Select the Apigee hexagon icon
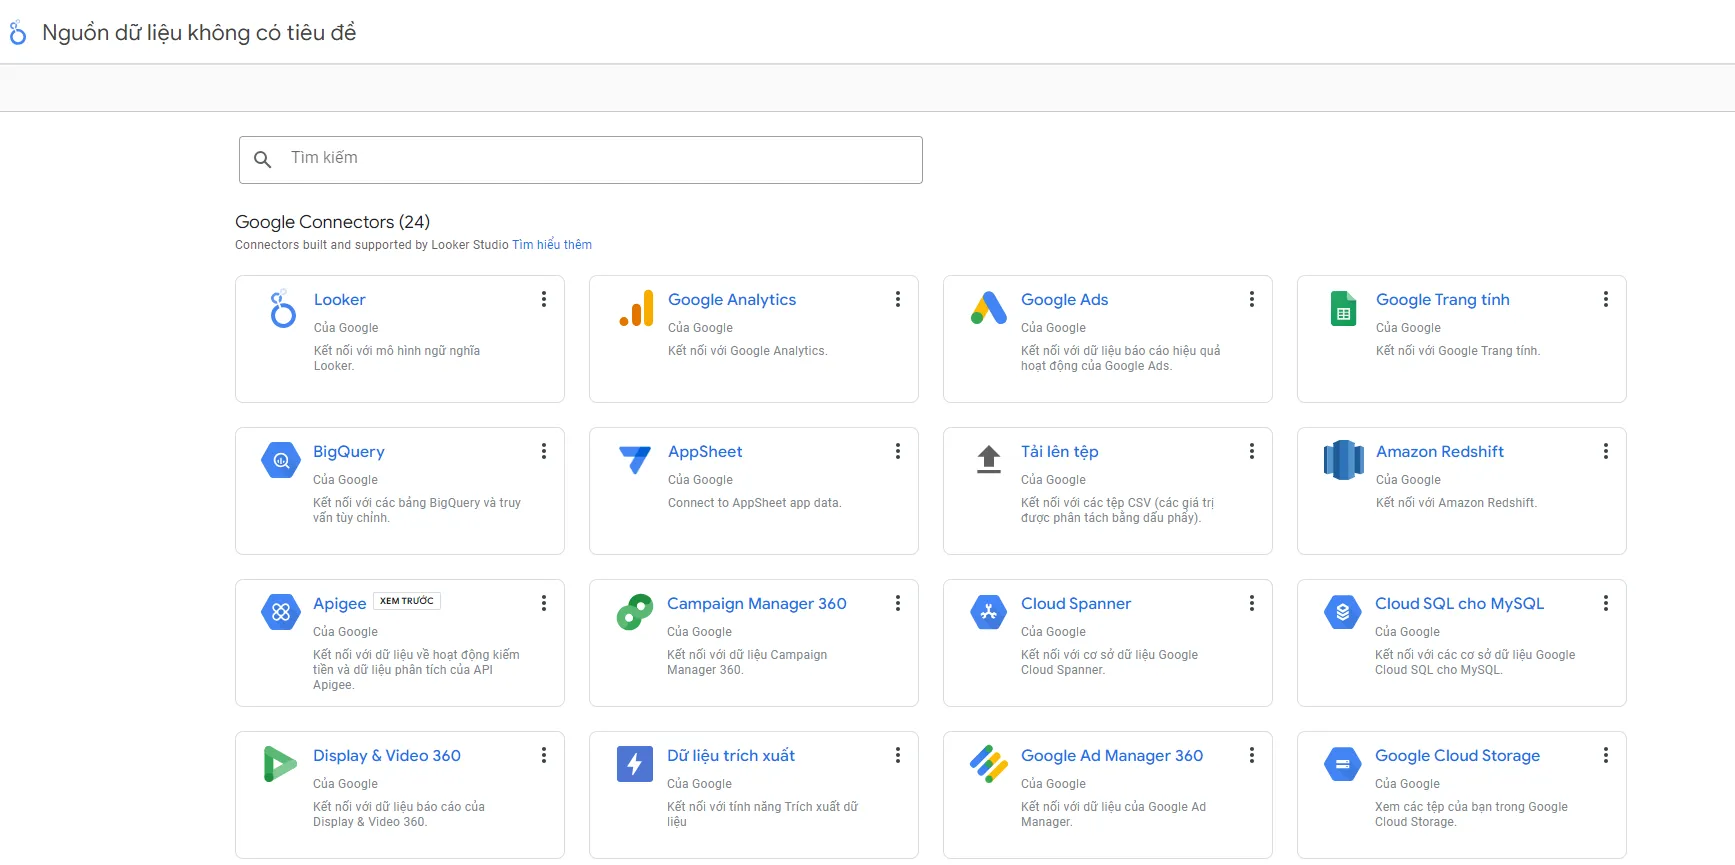1735x865 pixels. point(281,612)
